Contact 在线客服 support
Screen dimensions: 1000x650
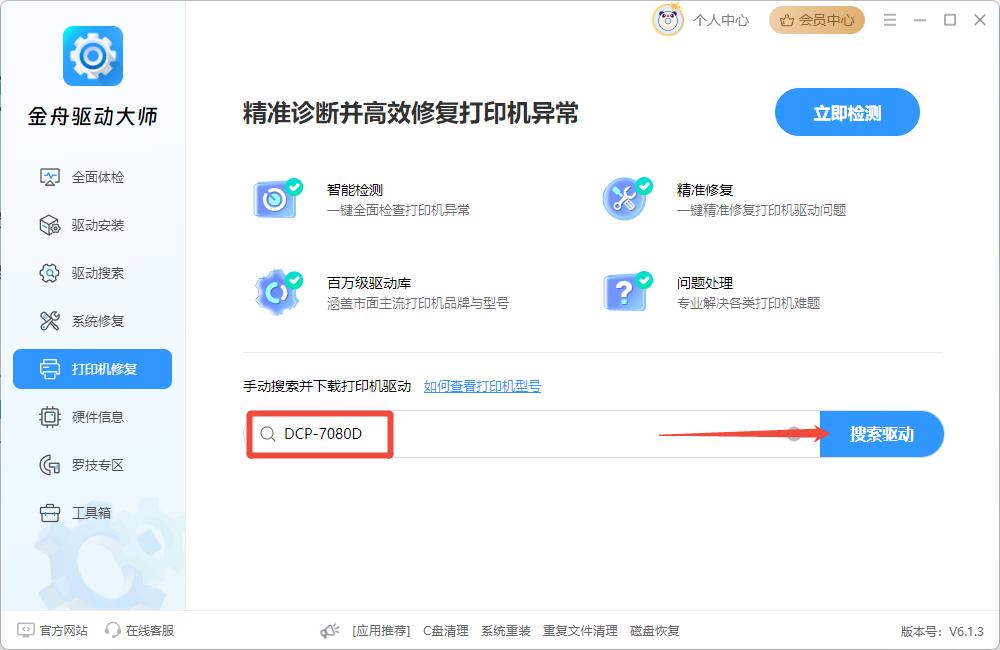click(x=140, y=630)
